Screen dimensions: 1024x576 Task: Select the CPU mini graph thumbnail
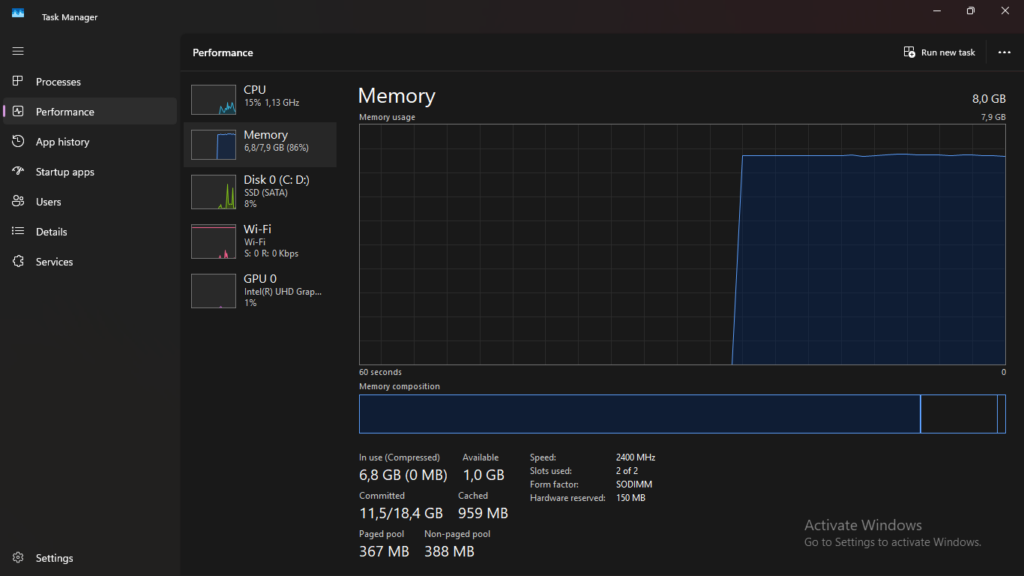coord(214,99)
